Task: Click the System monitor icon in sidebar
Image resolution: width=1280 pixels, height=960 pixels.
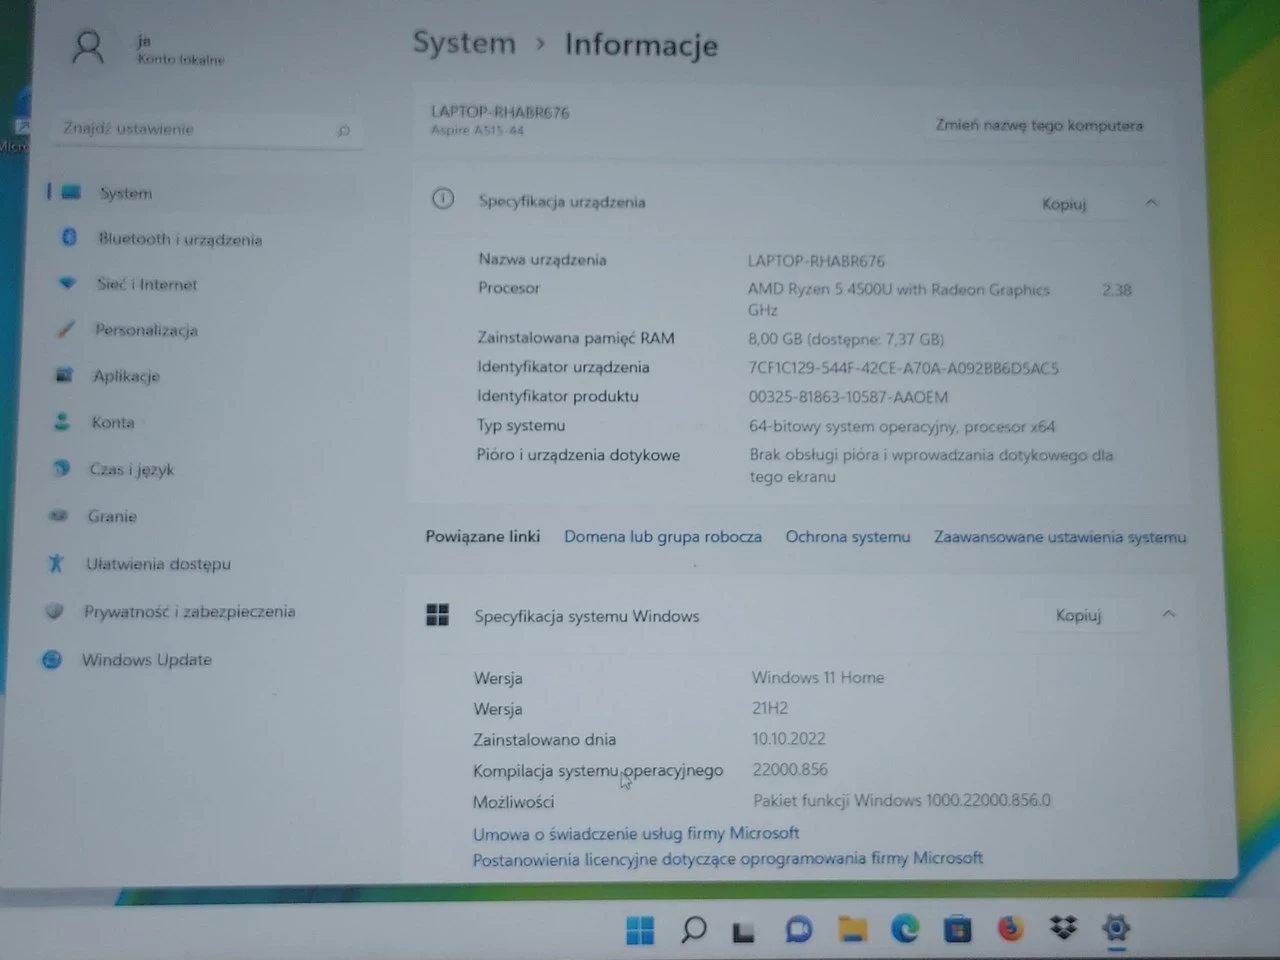Action: (x=71, y=192)
